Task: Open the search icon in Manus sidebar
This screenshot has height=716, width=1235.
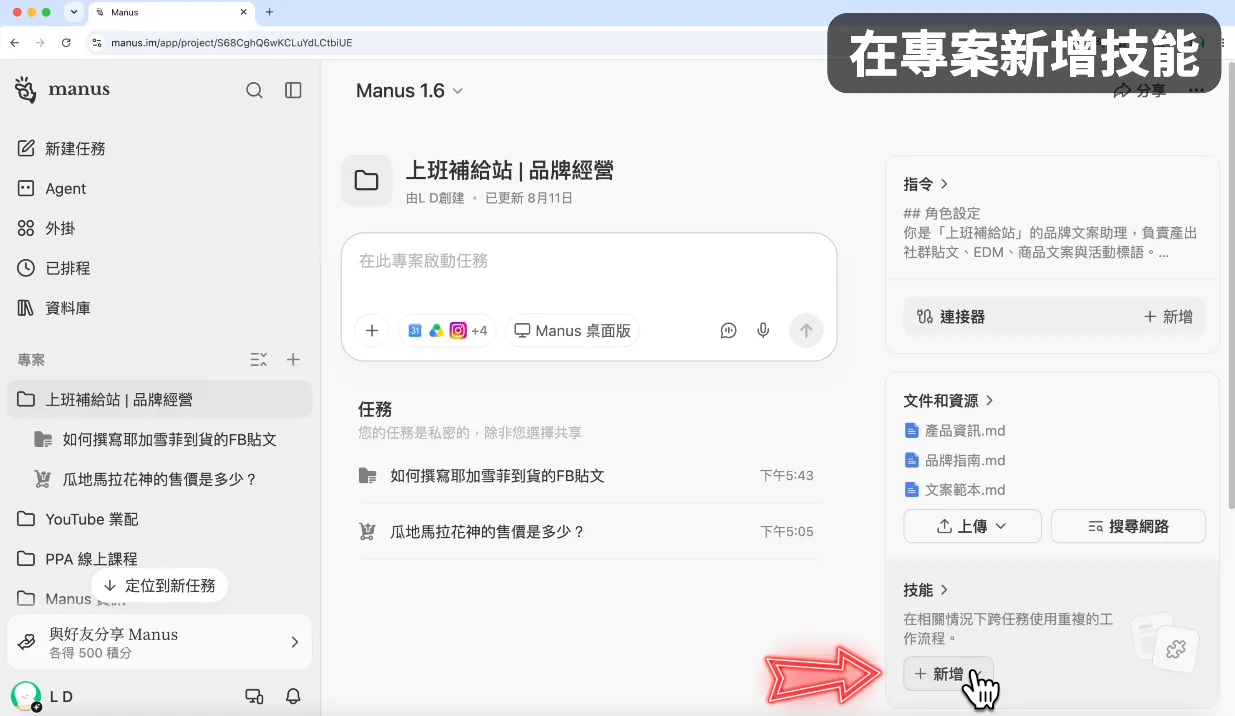Action: 254,90
